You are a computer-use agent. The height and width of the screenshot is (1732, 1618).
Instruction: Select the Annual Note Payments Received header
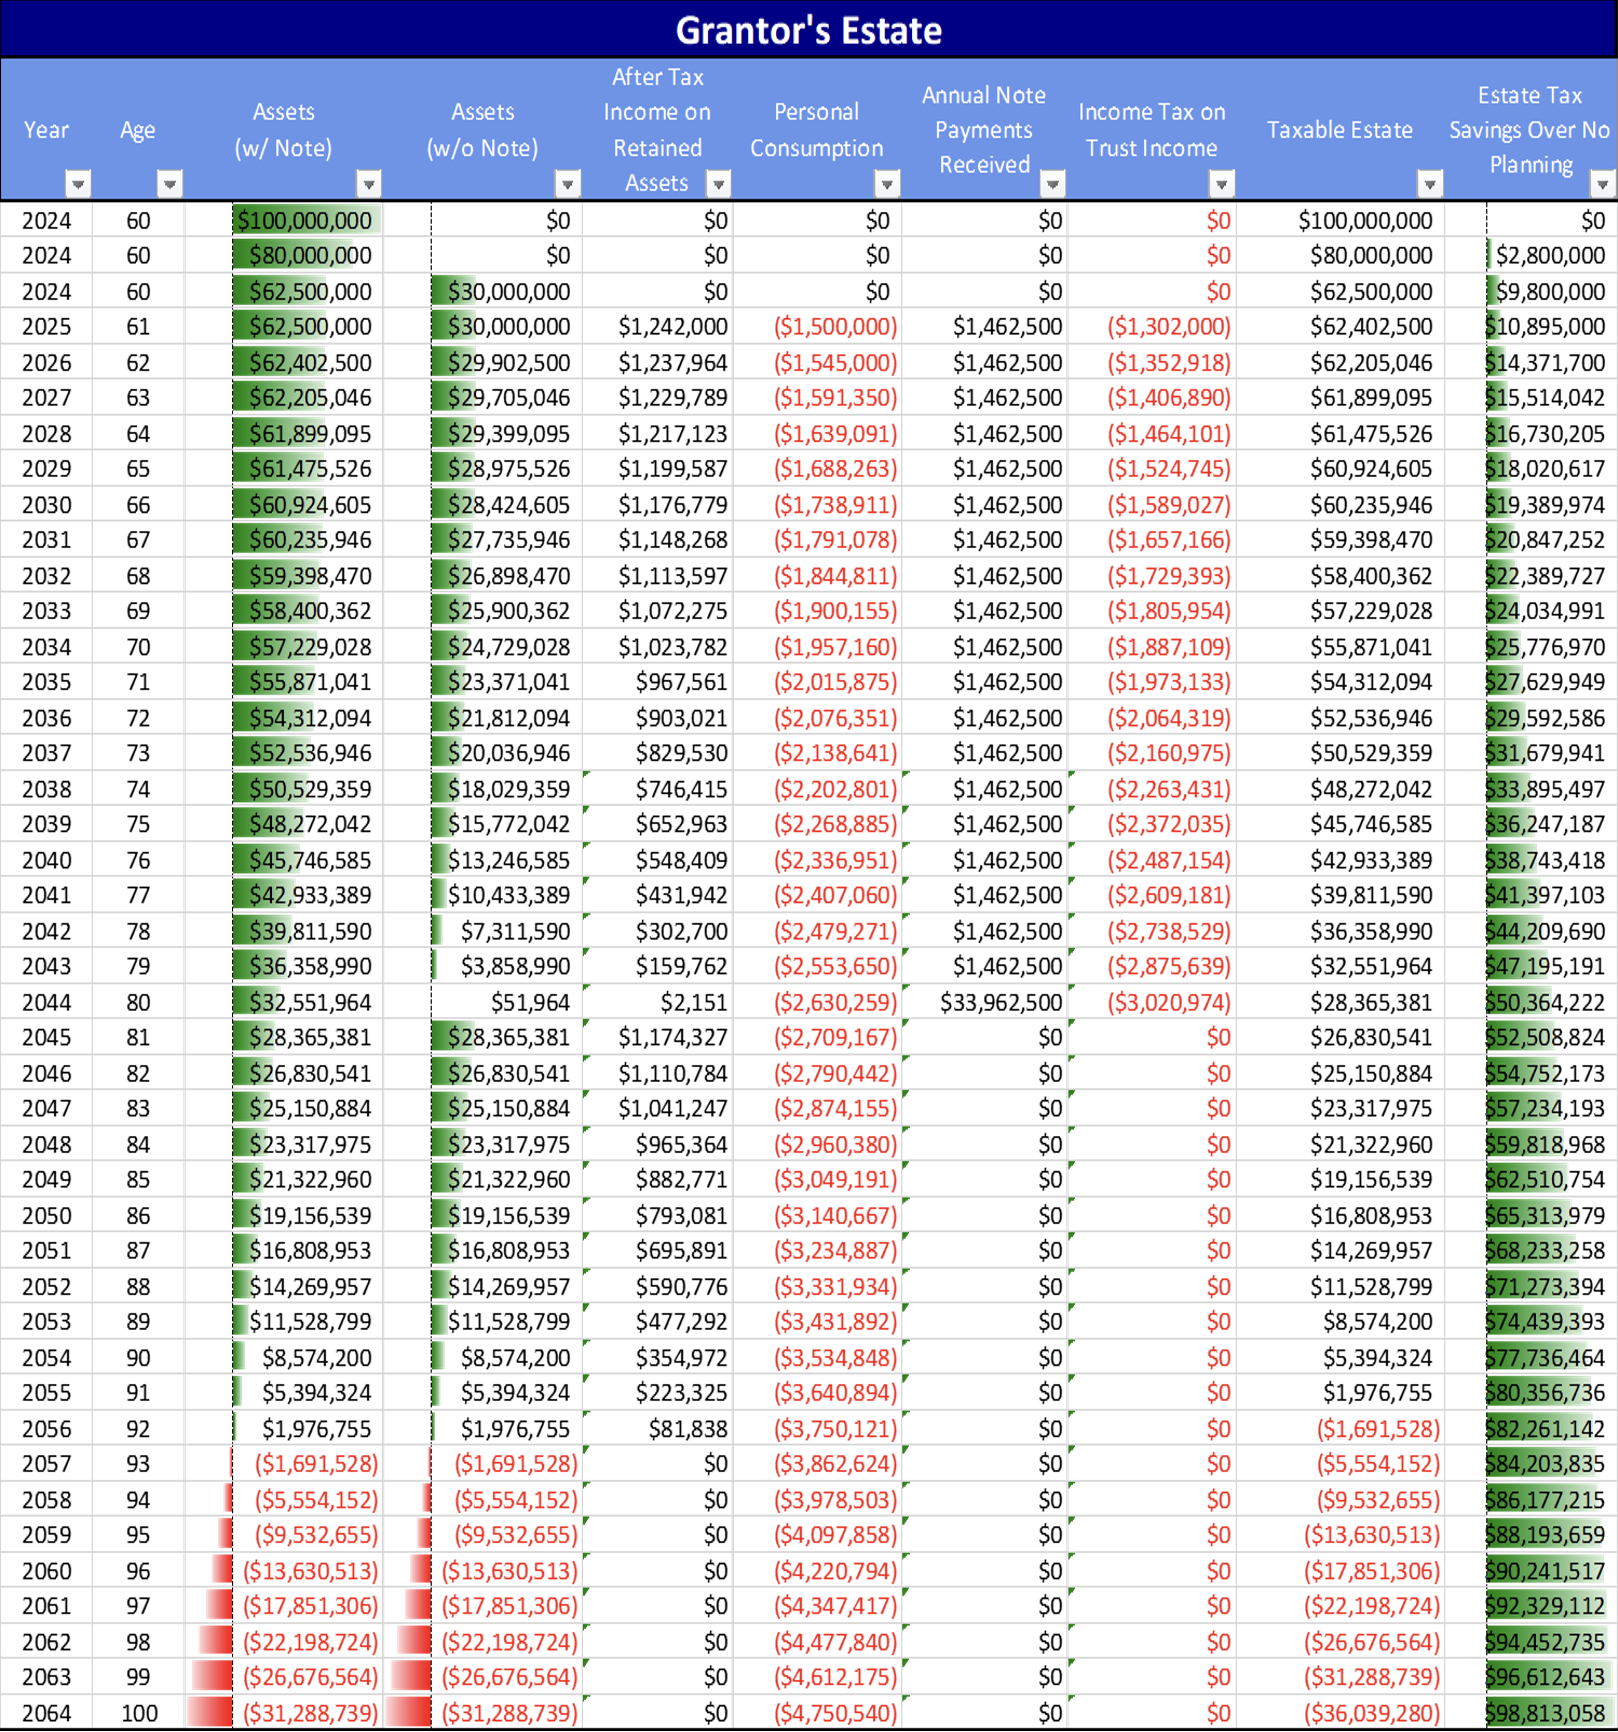click(984, 130)
